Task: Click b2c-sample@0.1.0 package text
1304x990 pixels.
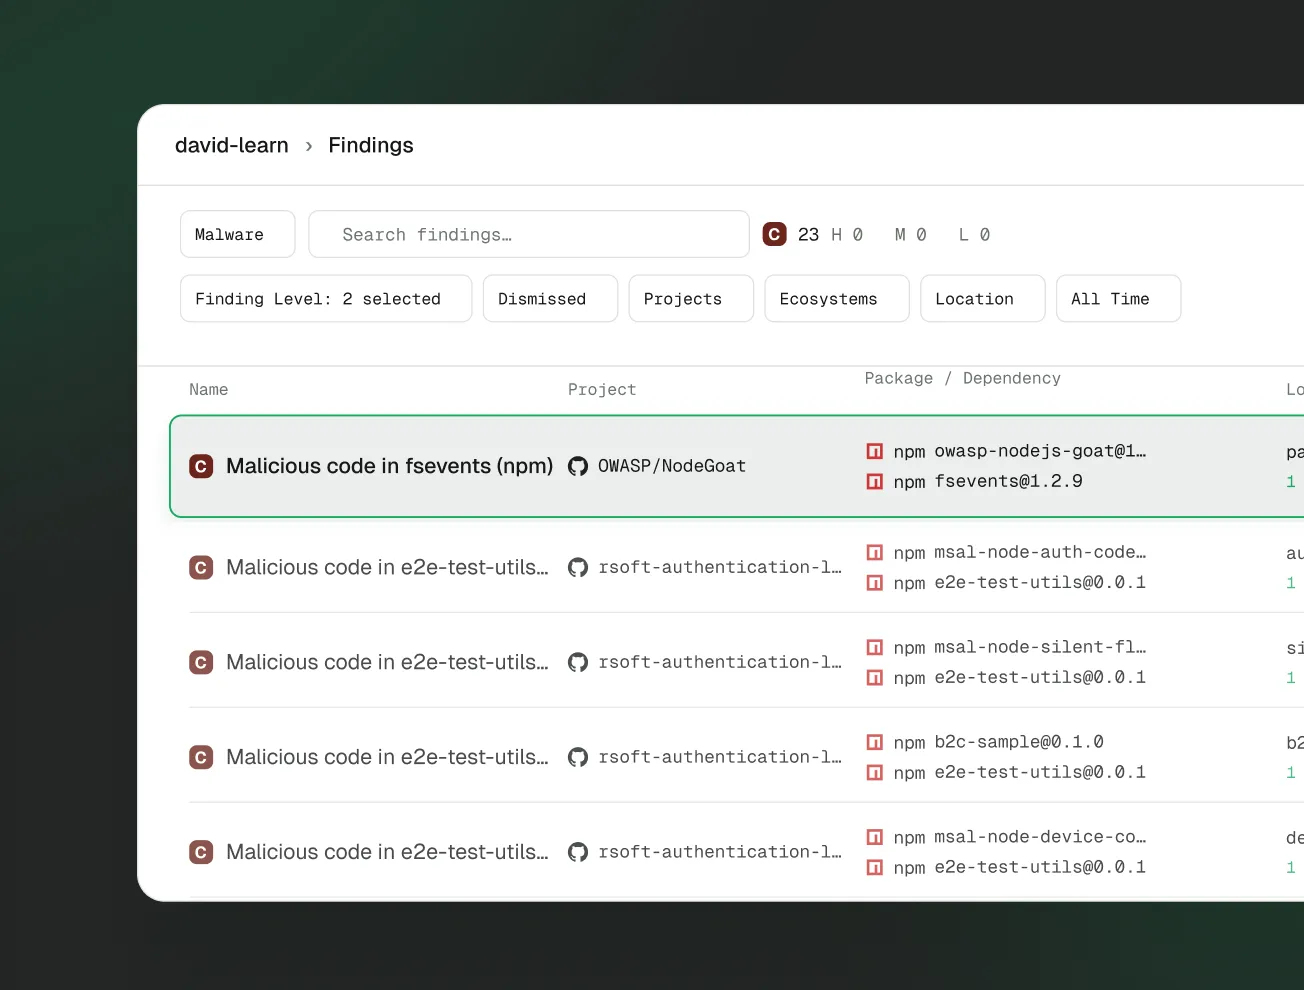Action: tap(1019, 742)
